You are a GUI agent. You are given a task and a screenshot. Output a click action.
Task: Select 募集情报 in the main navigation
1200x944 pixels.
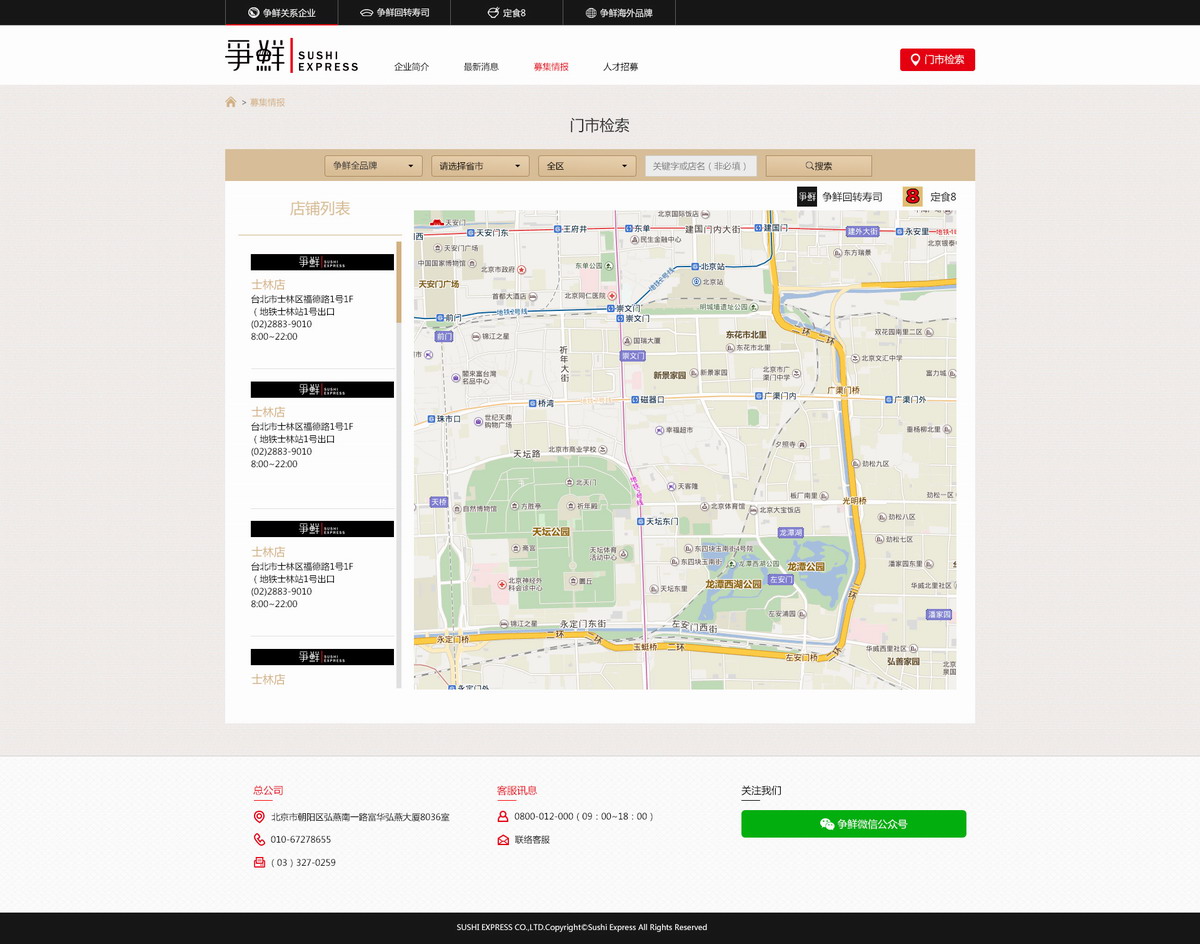point(551,67)
